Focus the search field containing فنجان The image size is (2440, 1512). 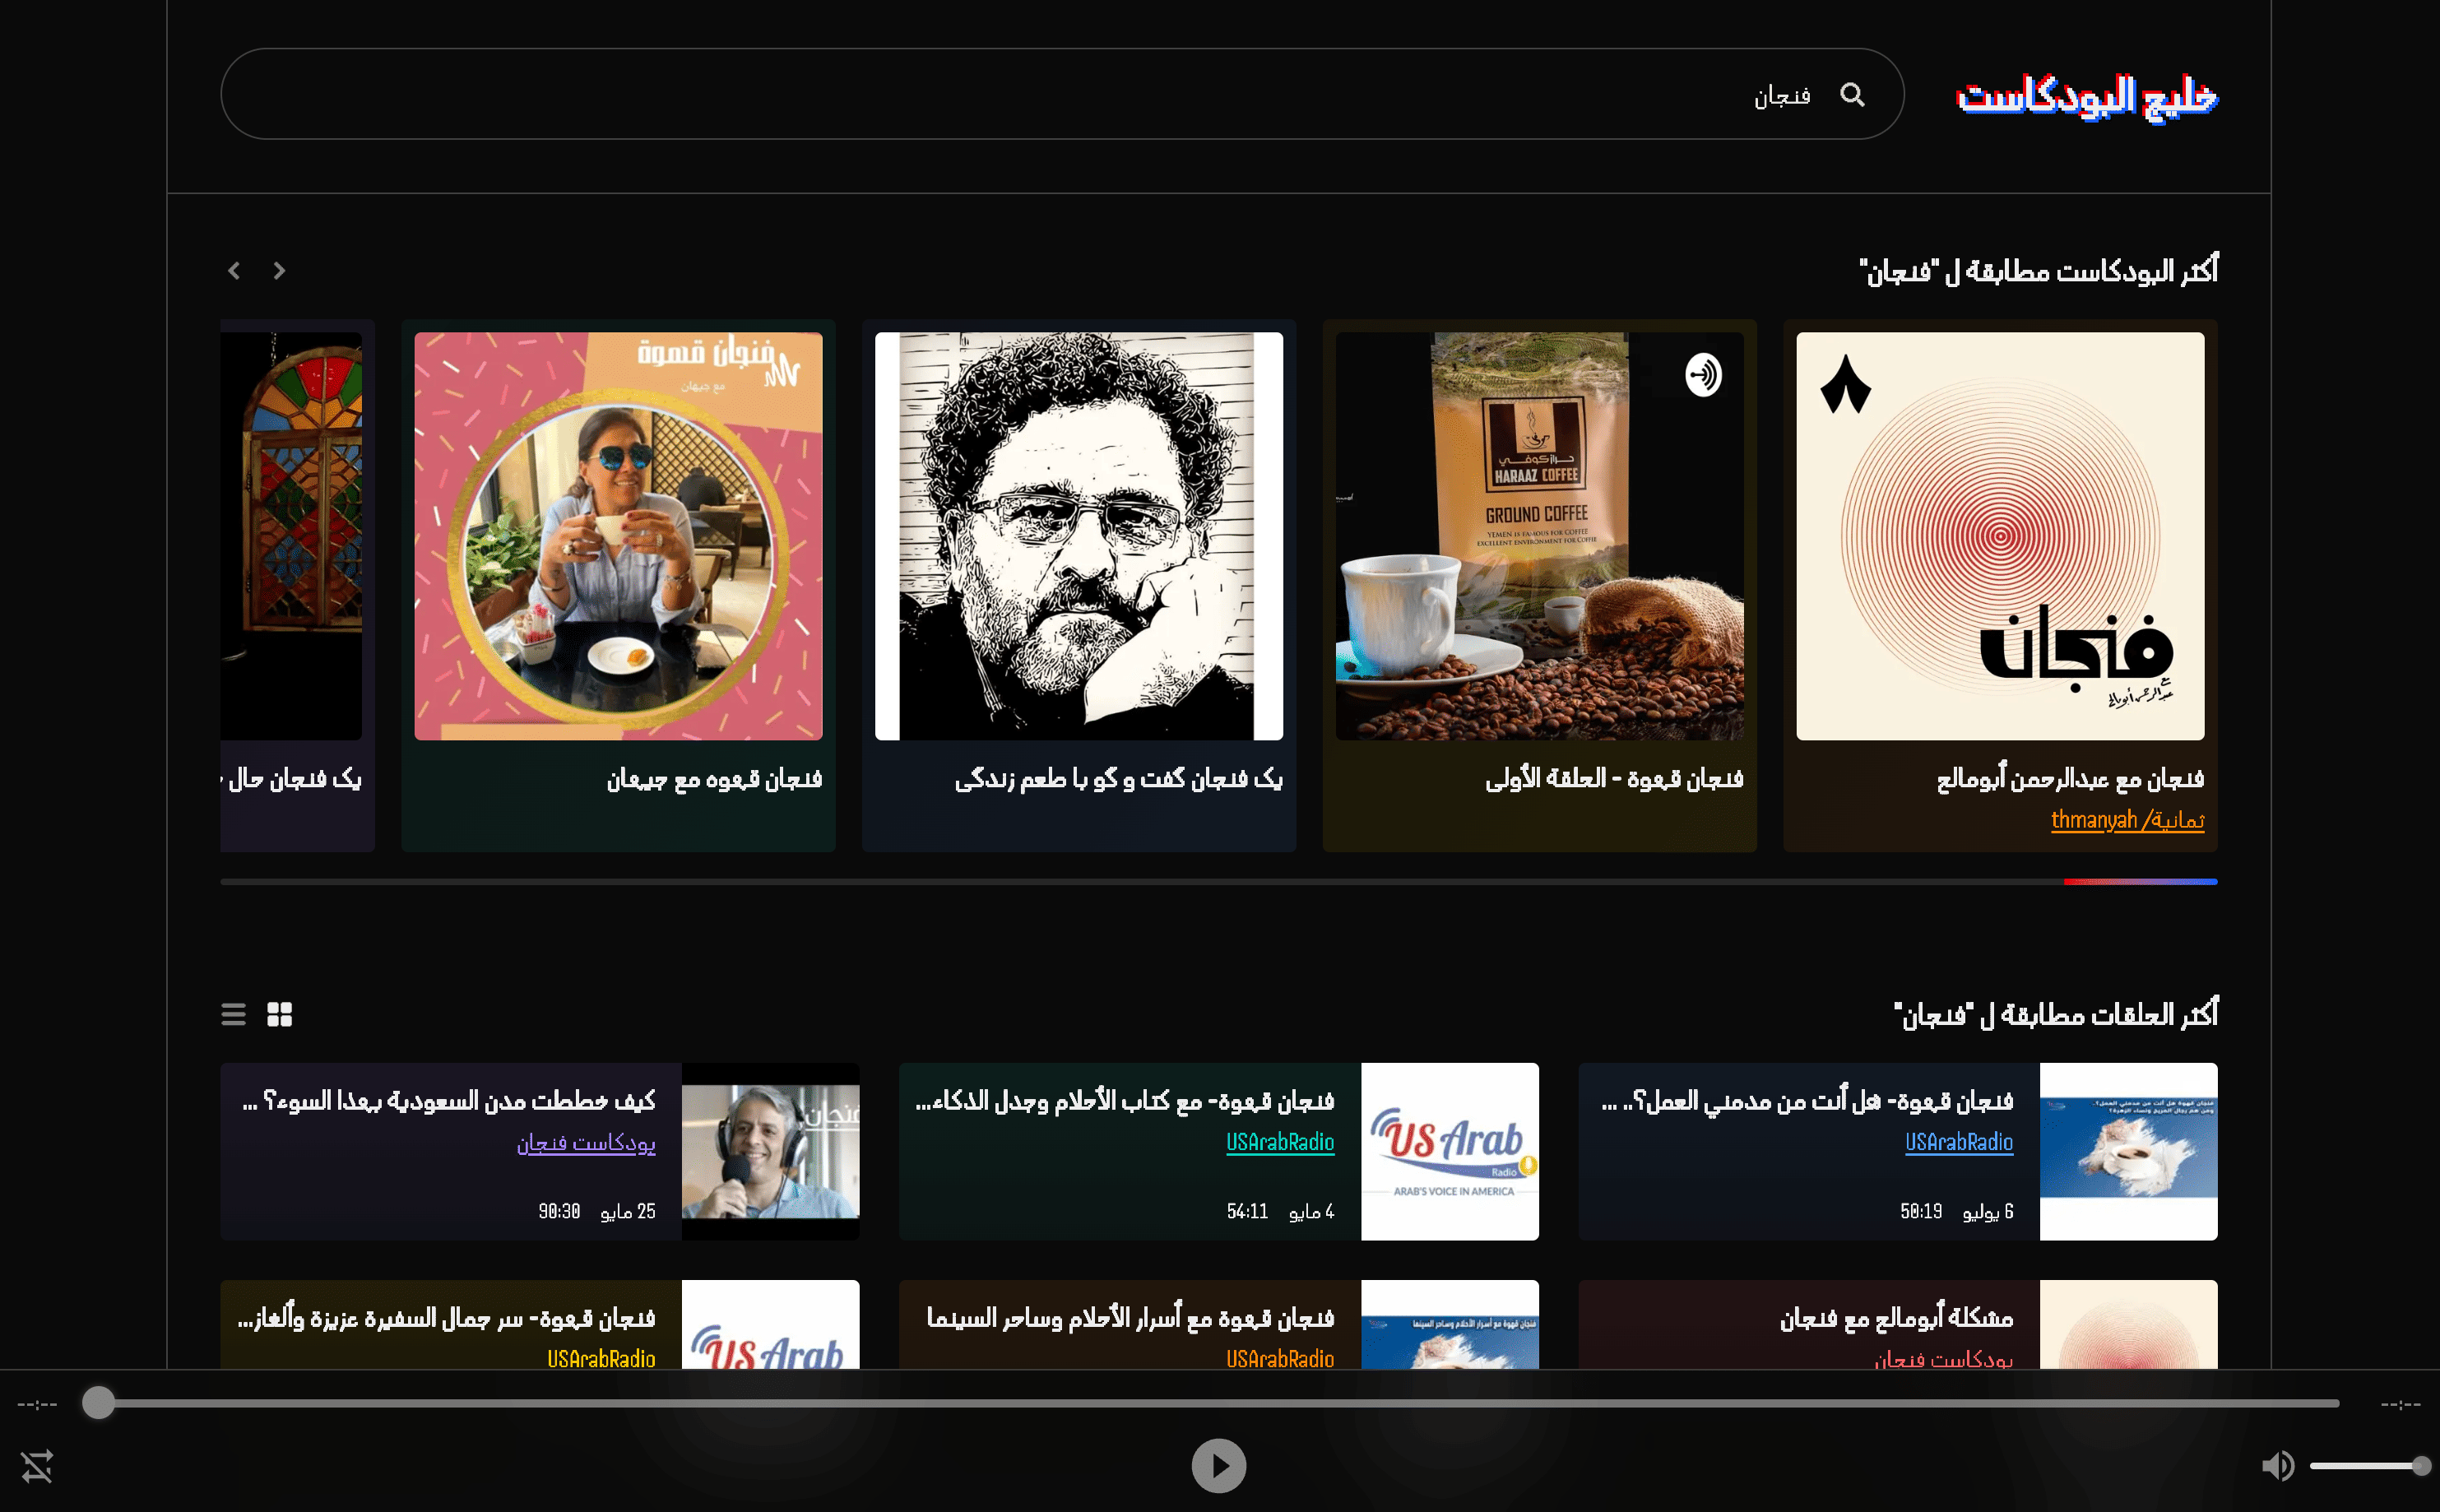click(x=1062, y=94)
